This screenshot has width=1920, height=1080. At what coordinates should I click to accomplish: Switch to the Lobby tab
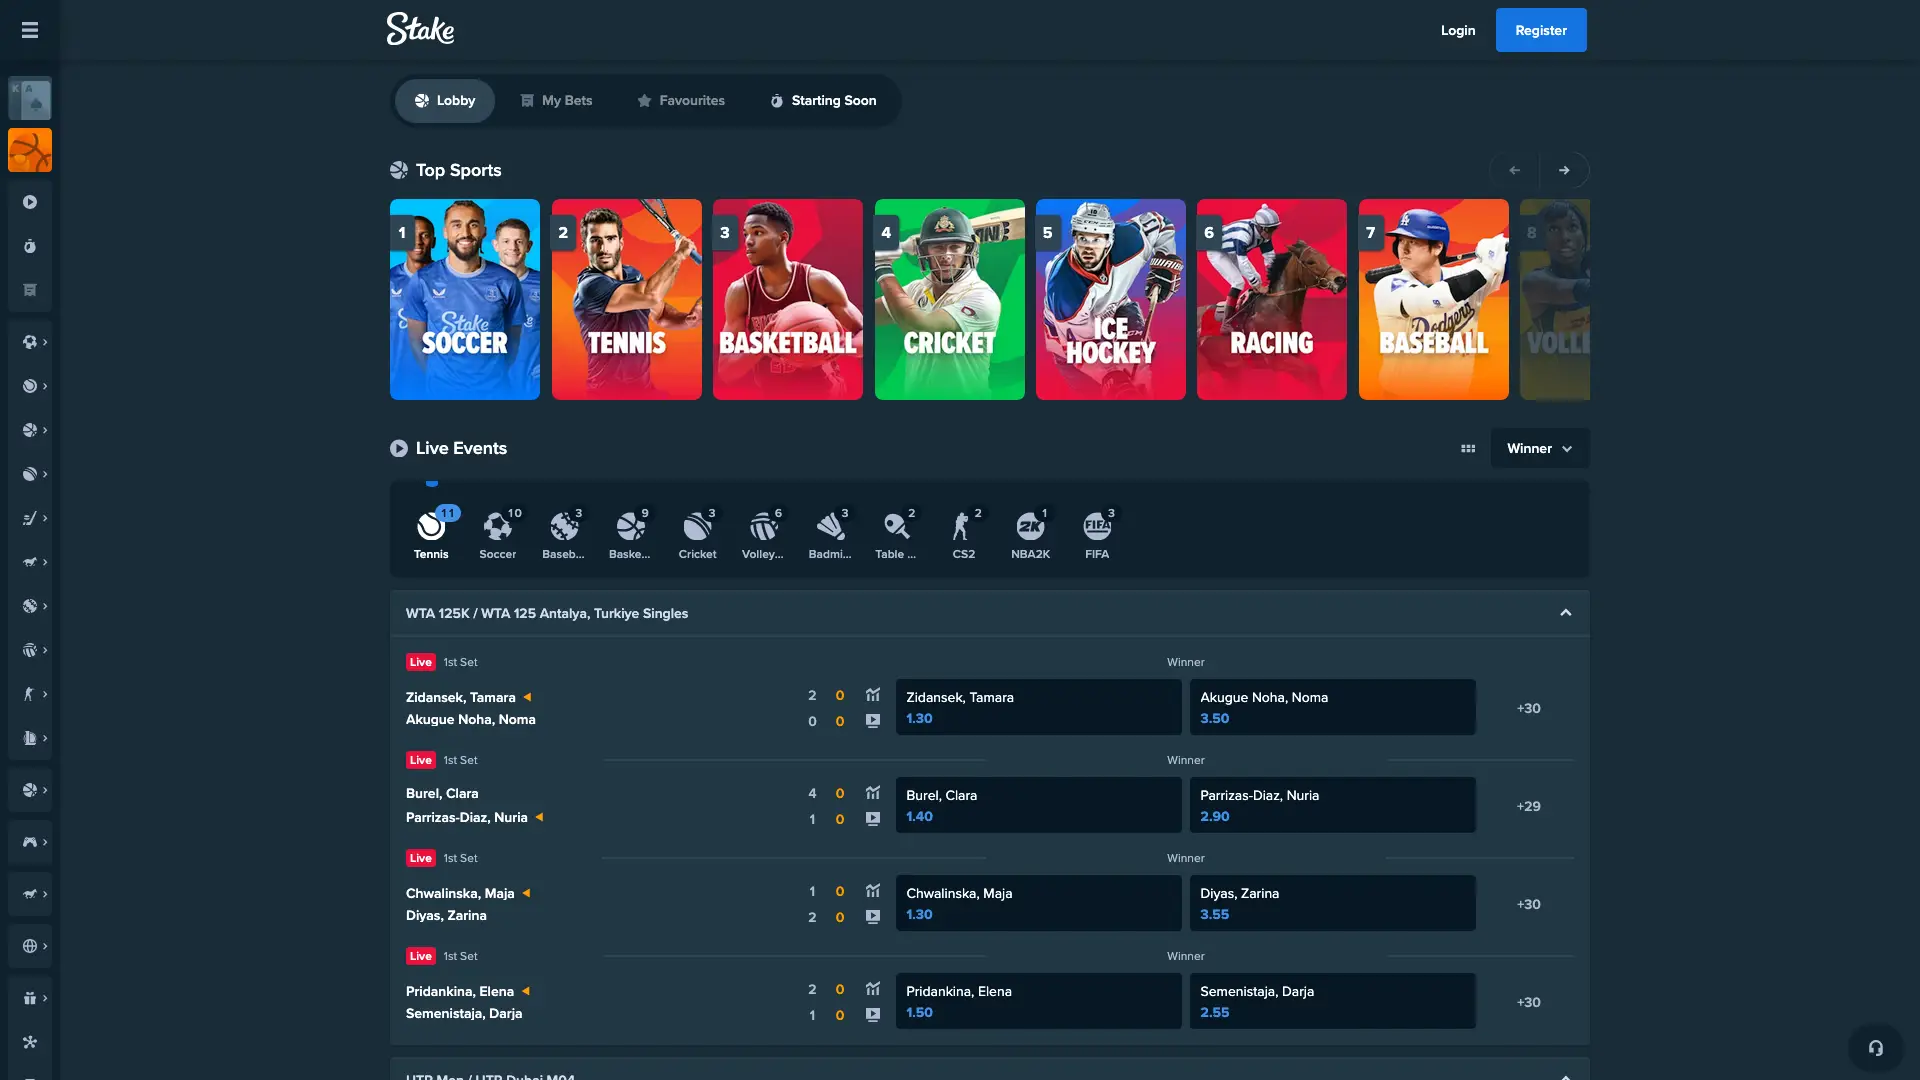pos(445,101)
